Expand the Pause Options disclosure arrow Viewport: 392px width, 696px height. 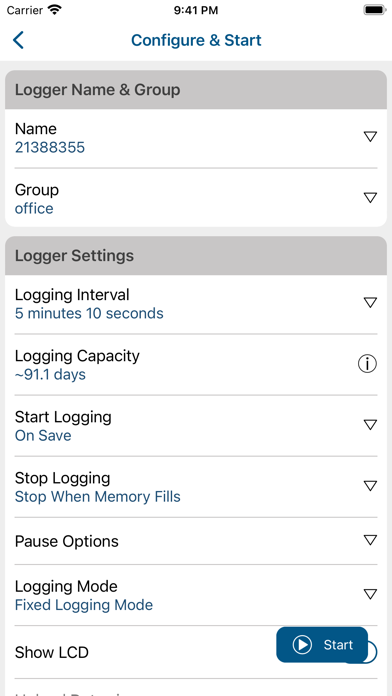click(370, 540)
